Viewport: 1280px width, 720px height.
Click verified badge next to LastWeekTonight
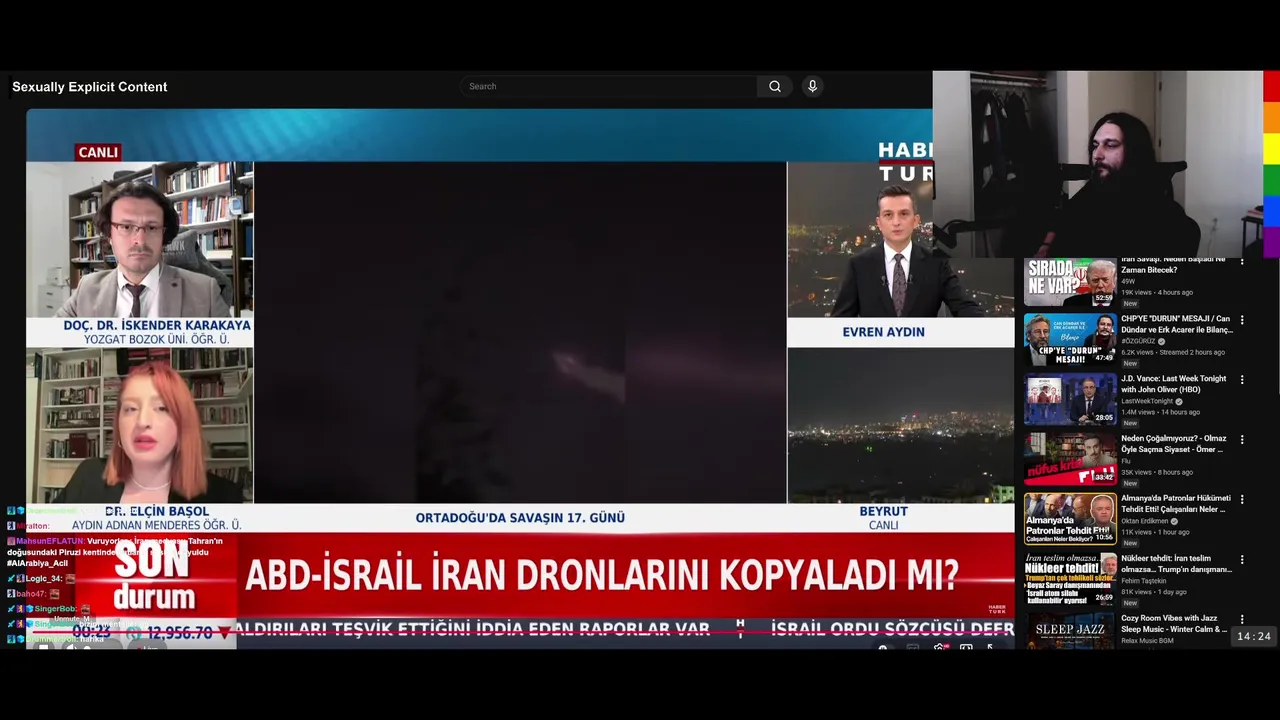tap(1179, 401)
